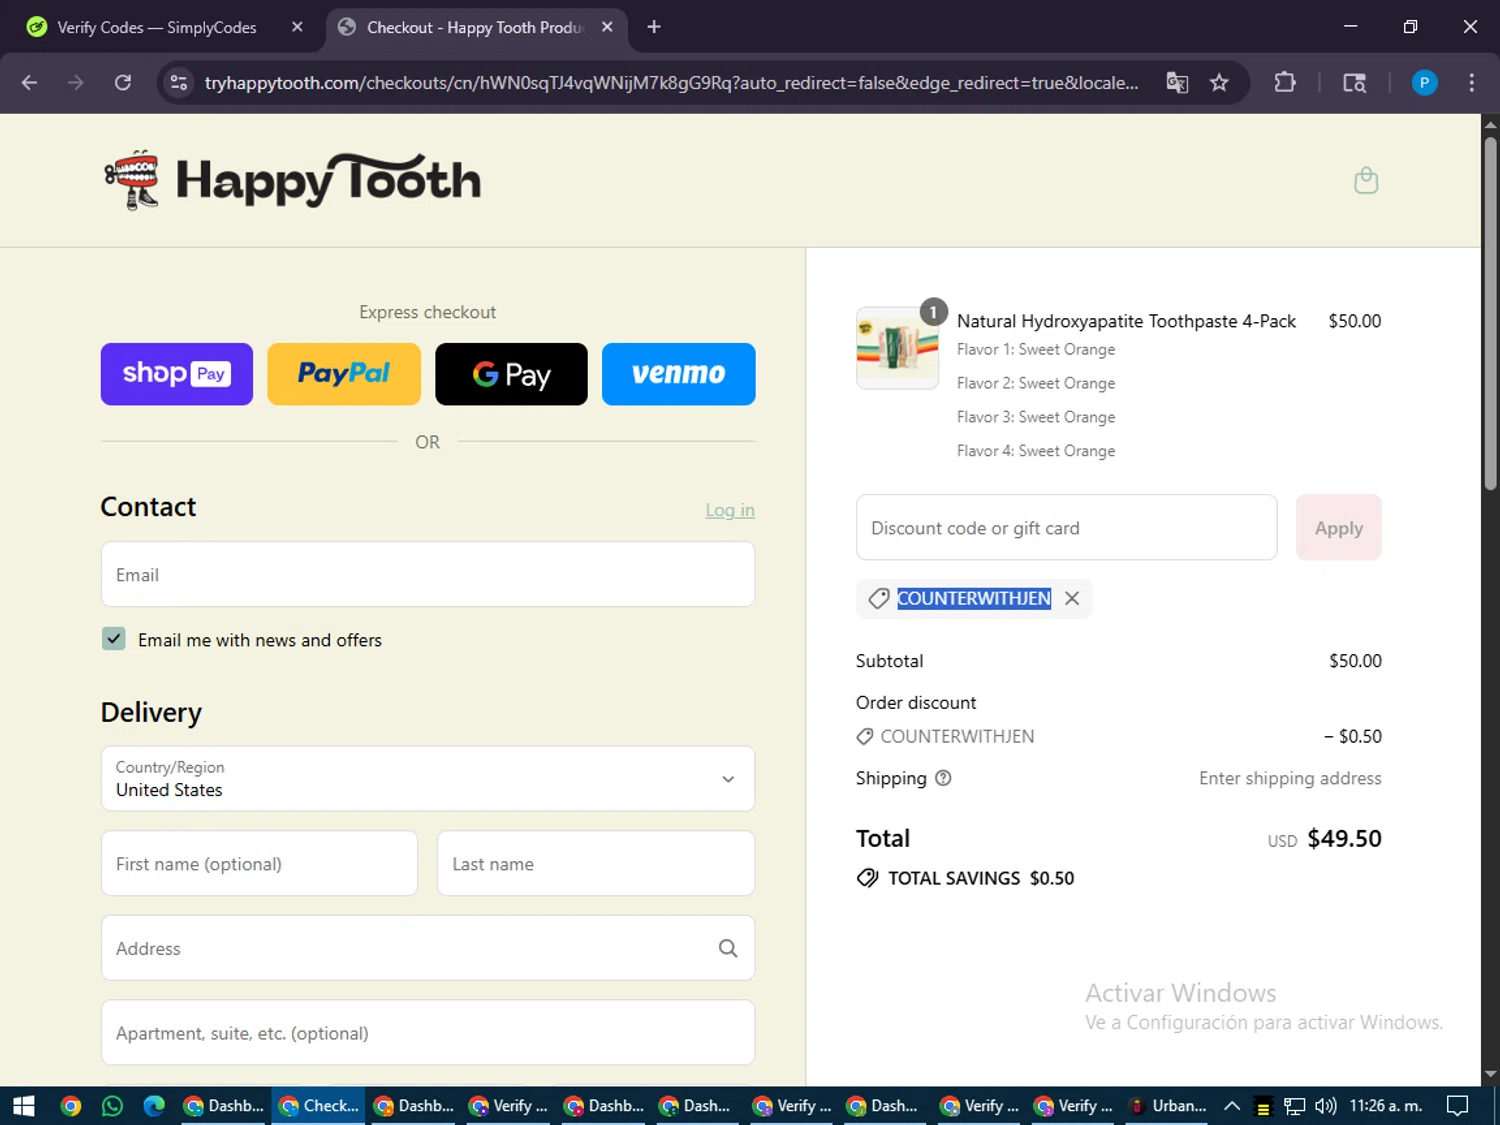Translate this page icon
The image size is (1500, 1125).
point(1177,82)
